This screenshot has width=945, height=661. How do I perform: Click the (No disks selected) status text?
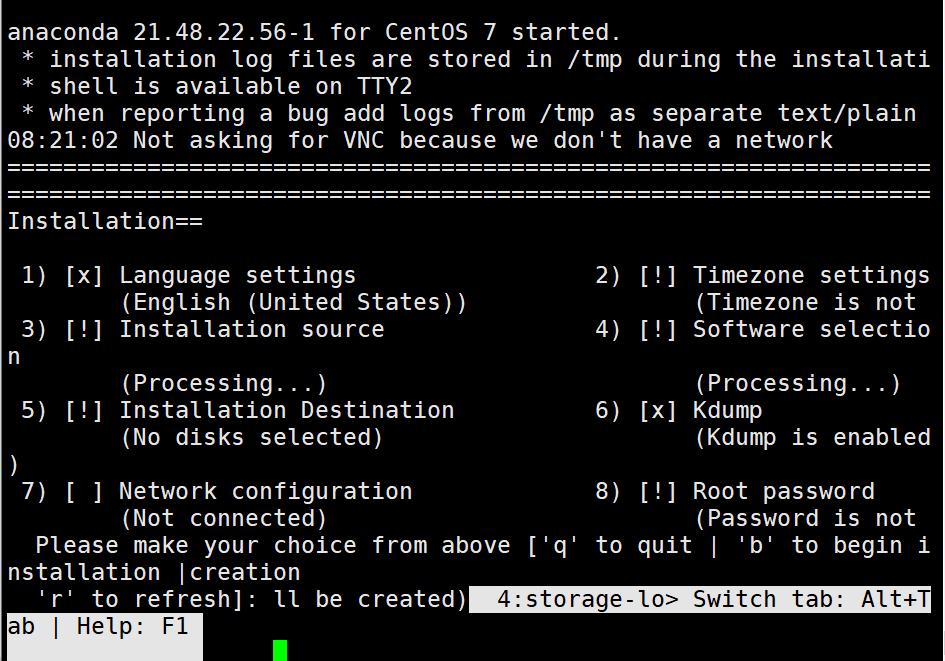(x=251, y=438)
